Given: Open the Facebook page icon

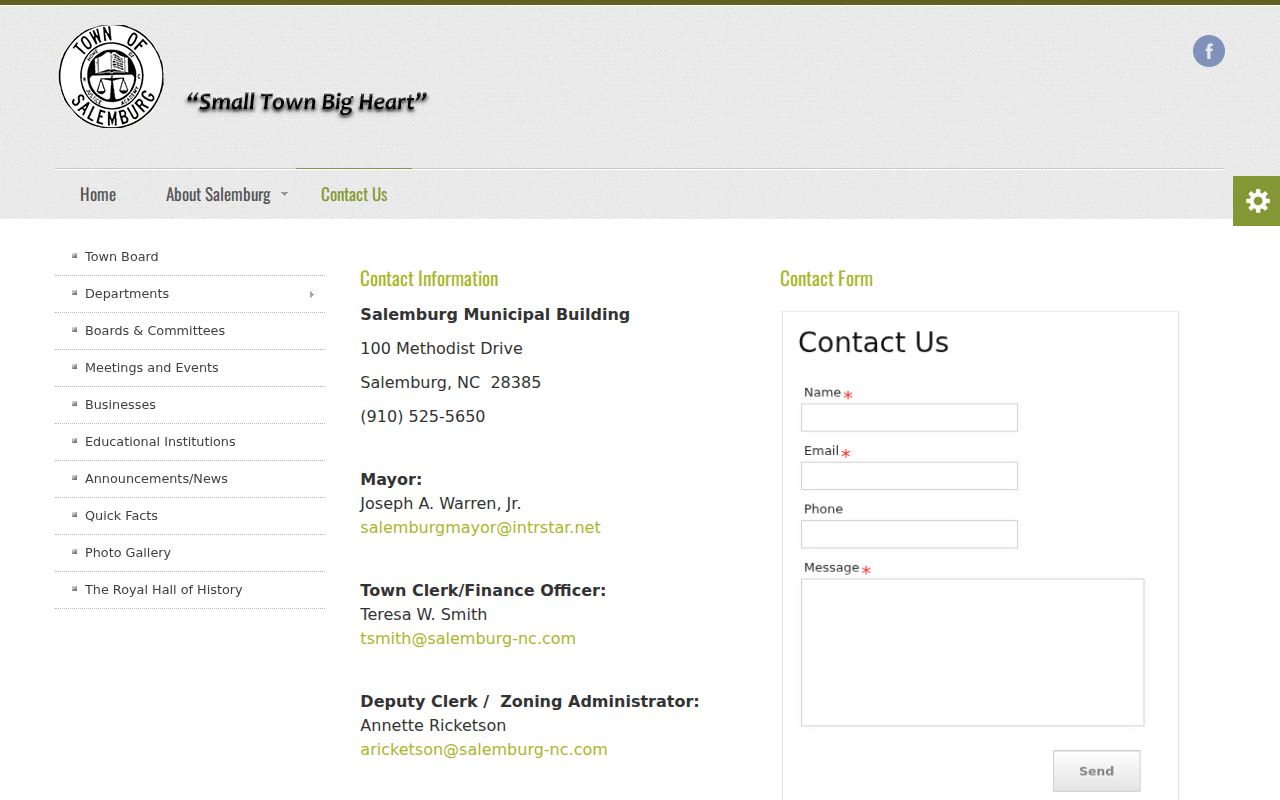Looking at the screenshot, I should (x=1209, y=51).
